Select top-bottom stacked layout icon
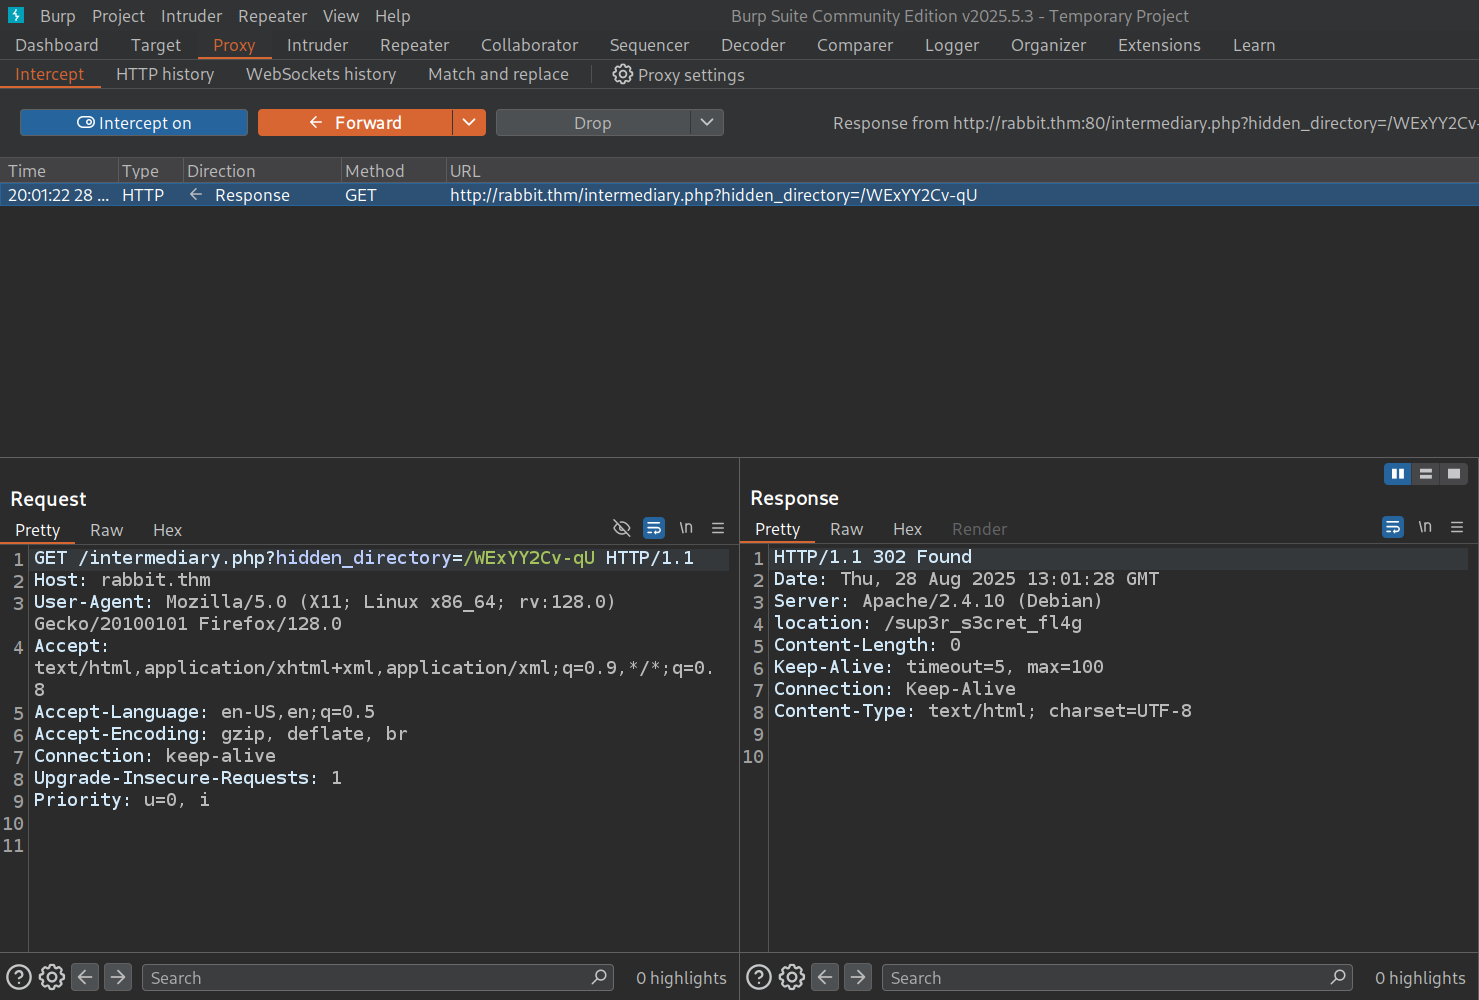Image resolution: width=1479 pixels, height=1000 pixels. (x=1426, y=474)
